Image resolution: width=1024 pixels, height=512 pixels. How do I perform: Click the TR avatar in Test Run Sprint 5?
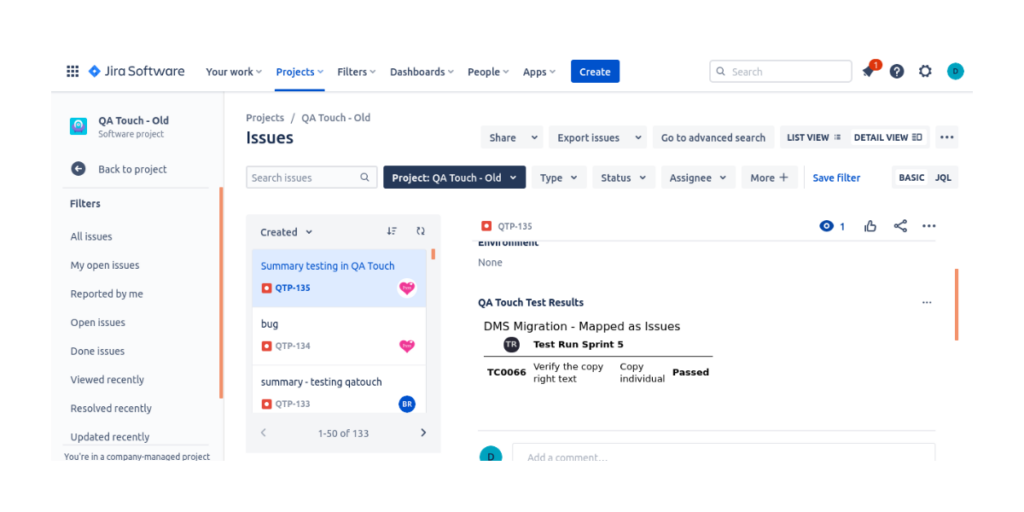pos(511,344)
